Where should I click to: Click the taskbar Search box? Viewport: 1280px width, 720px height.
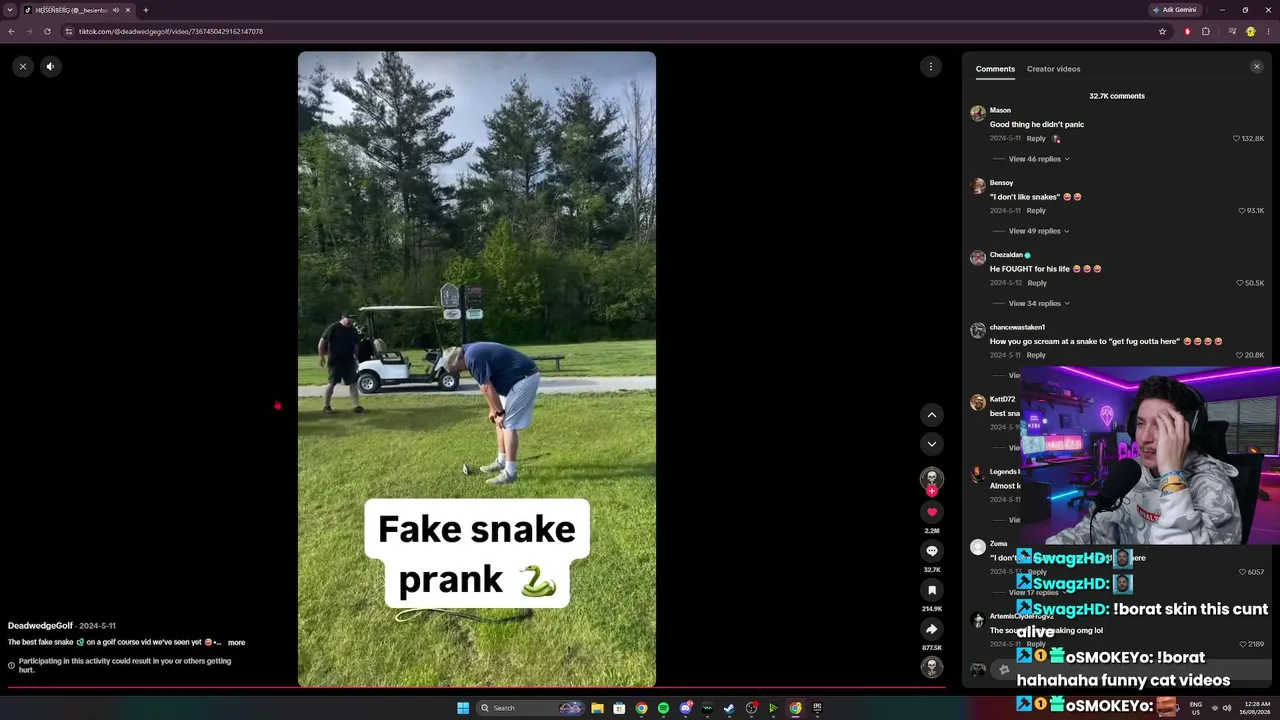(530, 708)
